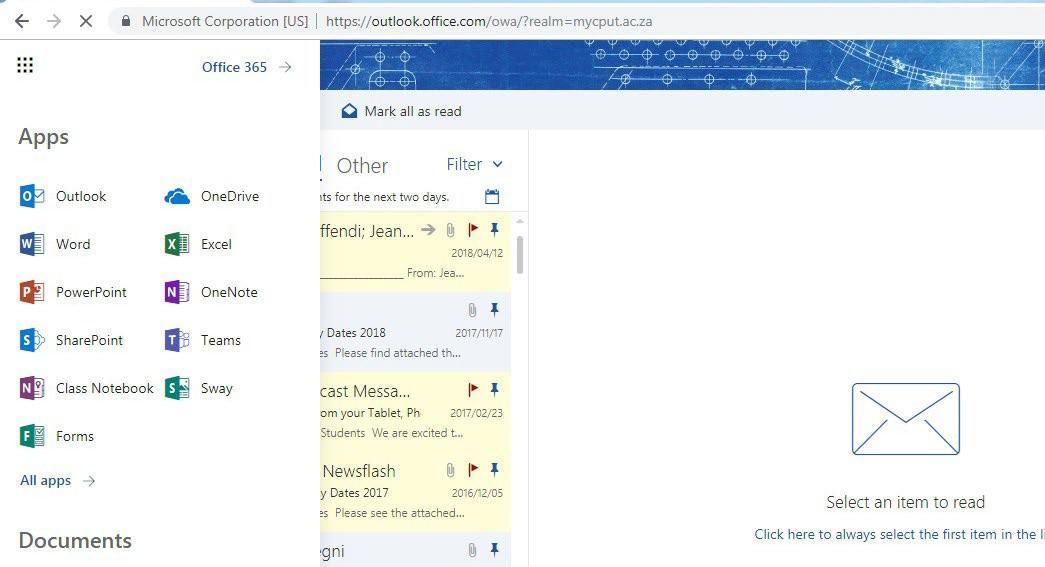Unpin the 2018/04/12 message

(495, 230)
